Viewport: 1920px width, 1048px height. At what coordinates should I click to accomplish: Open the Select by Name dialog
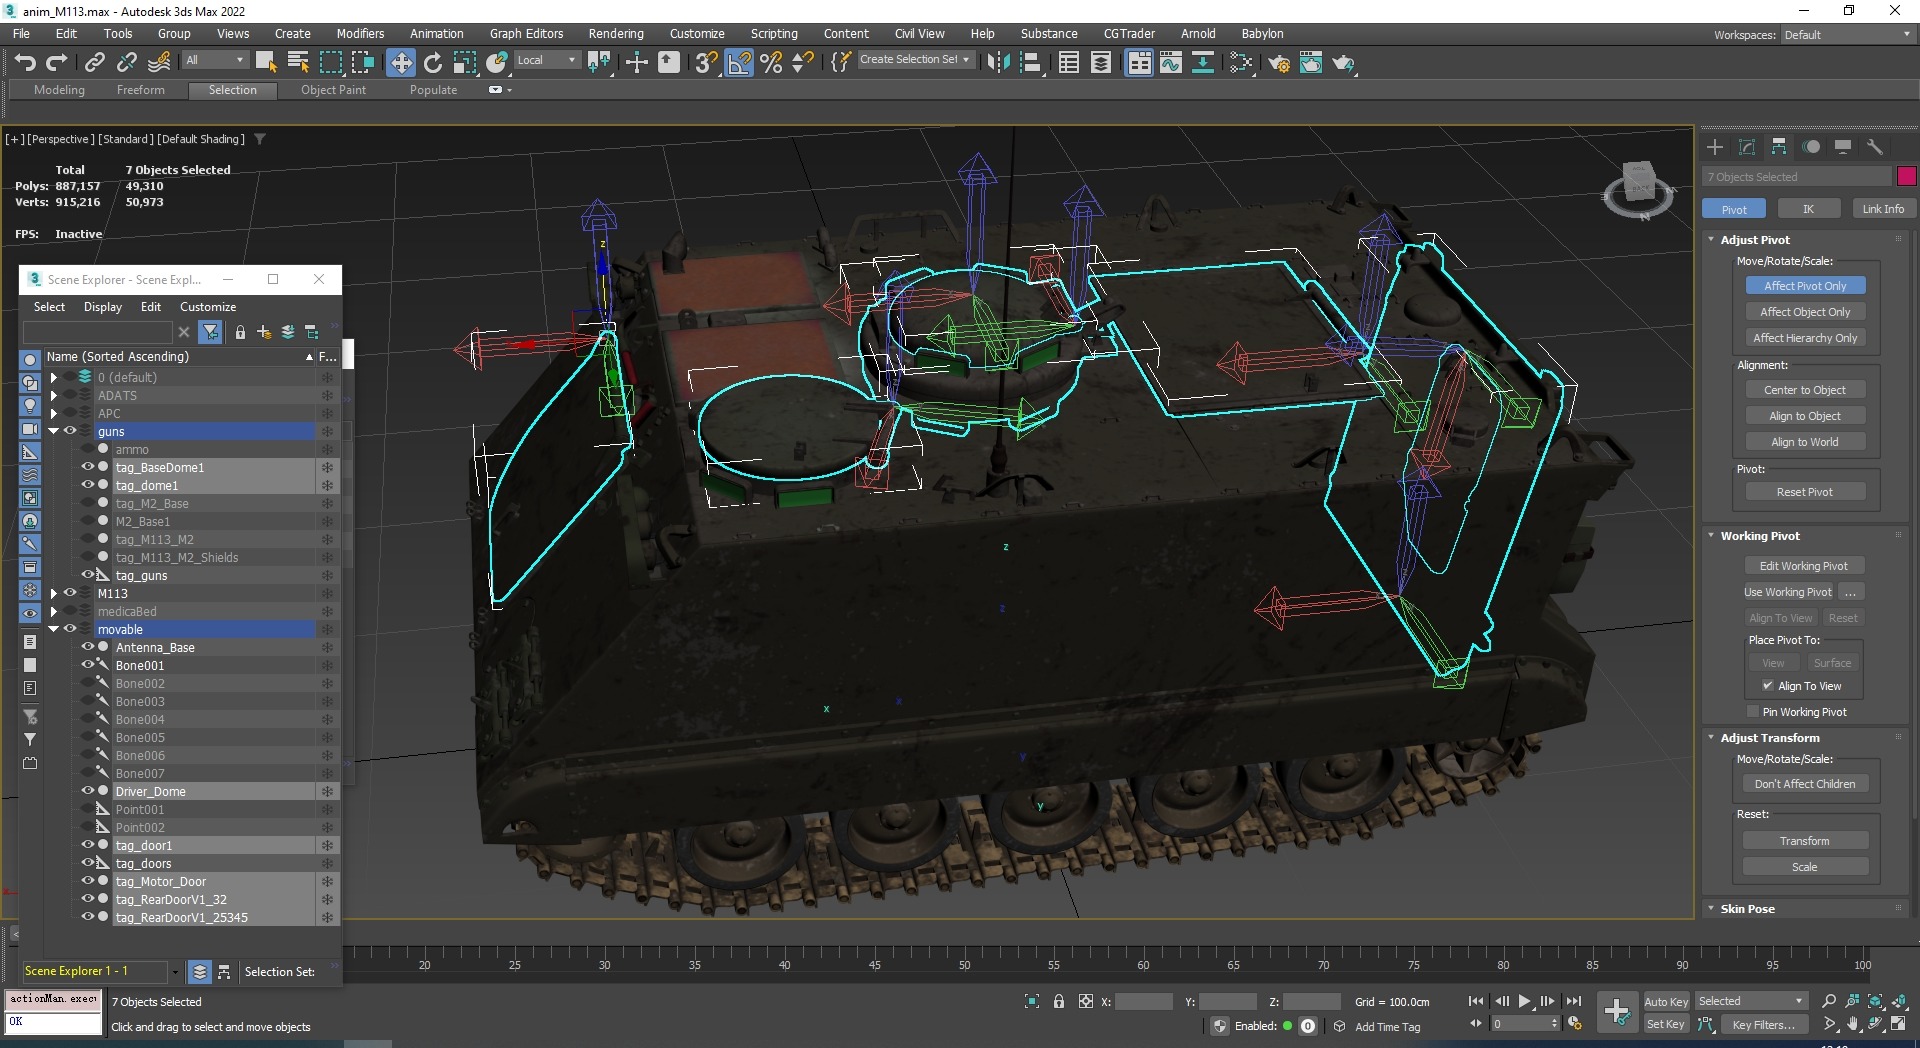(298, 62)
